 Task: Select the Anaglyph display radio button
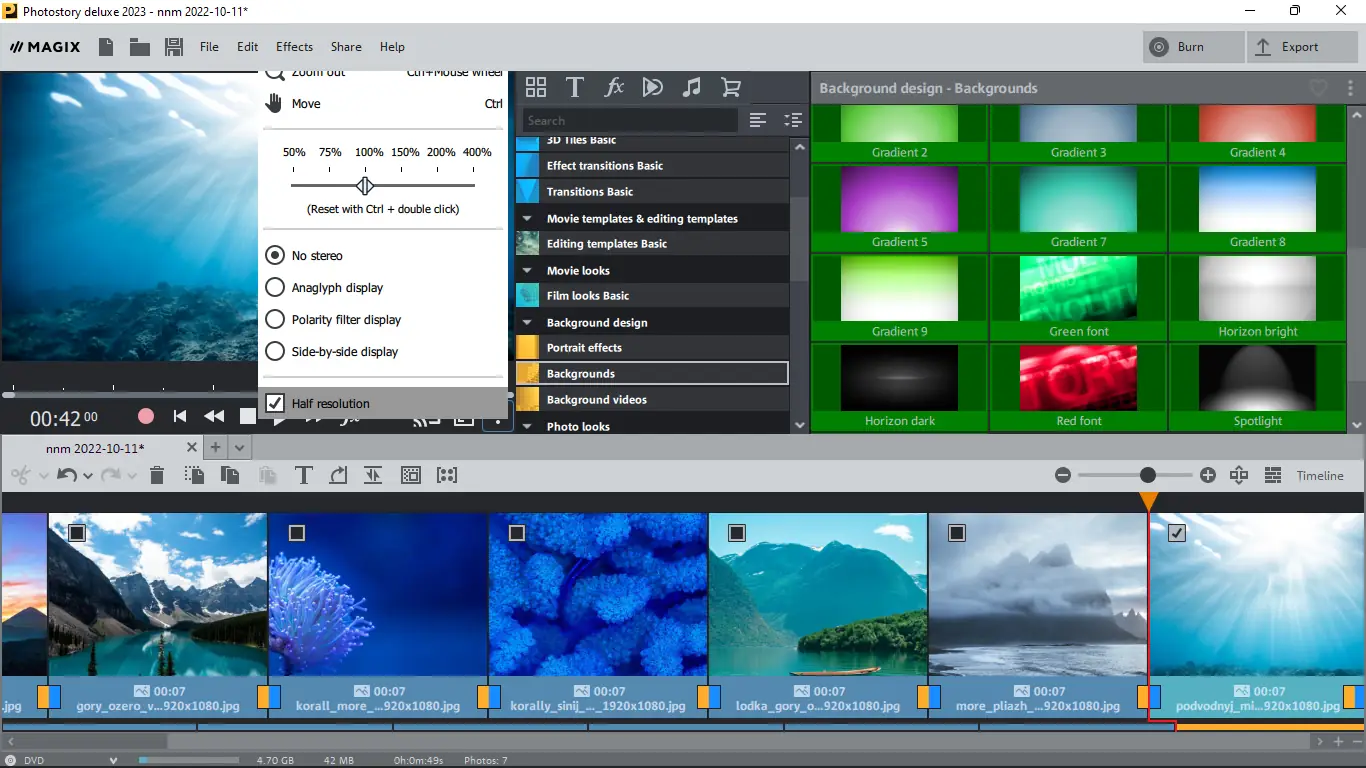click(275, 287)
